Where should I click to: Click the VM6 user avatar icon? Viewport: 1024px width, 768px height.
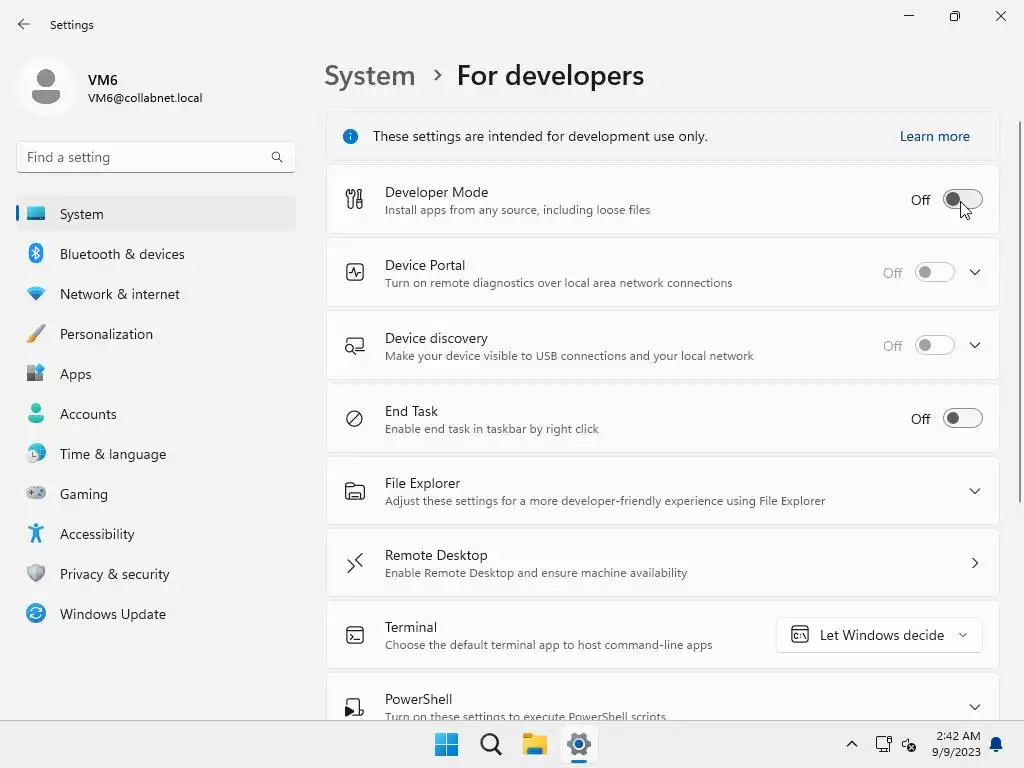(x=46, y=86)
